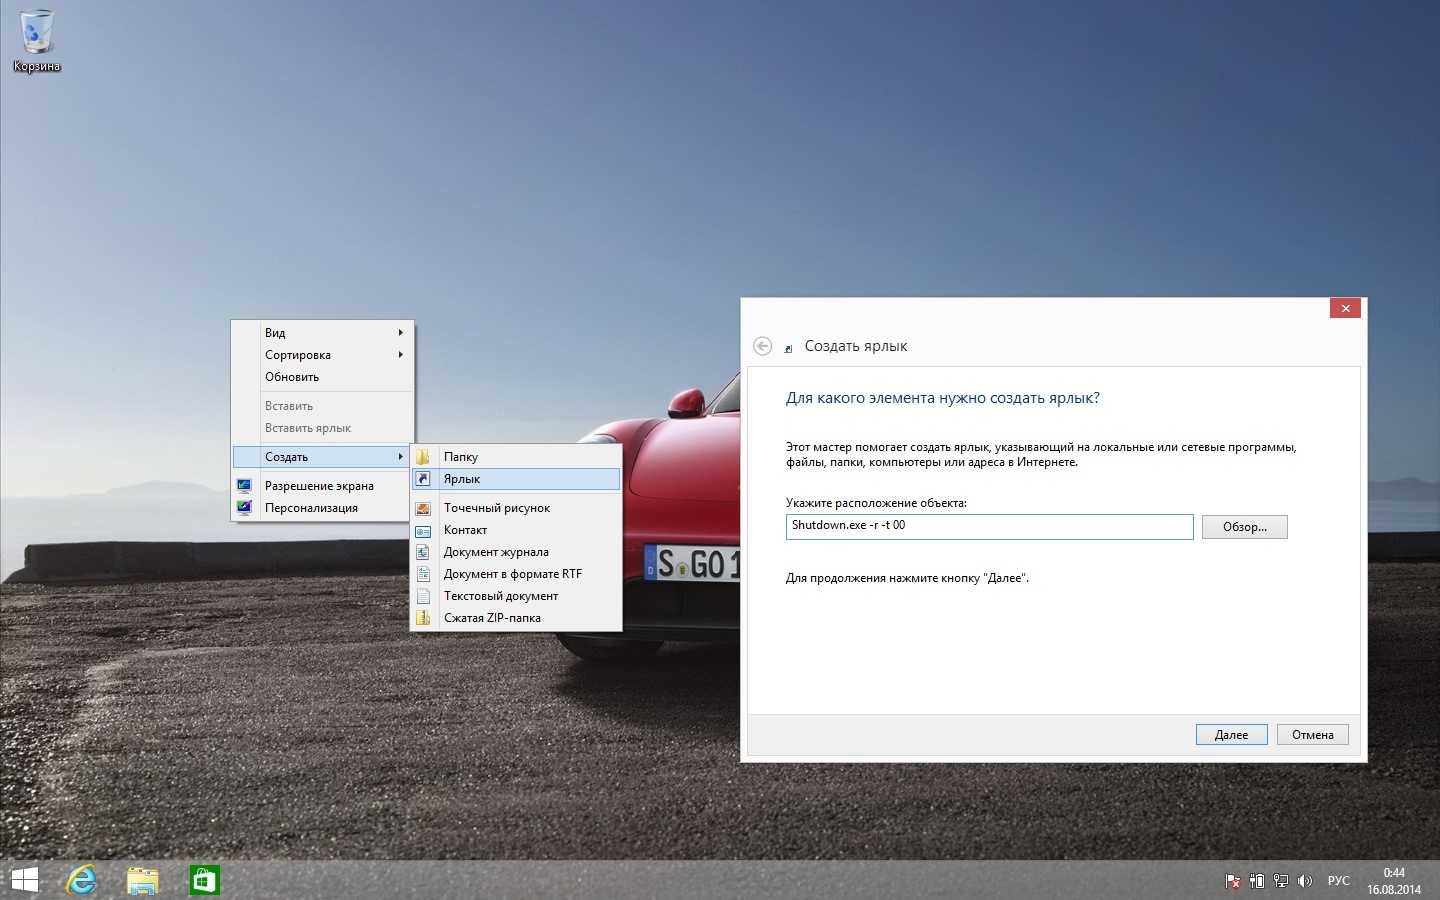Image resolution: width=1440 pixels, height=900 pixels.
Task: Click the back arrow in the shortcut wizard
Action: pos(762,346)
